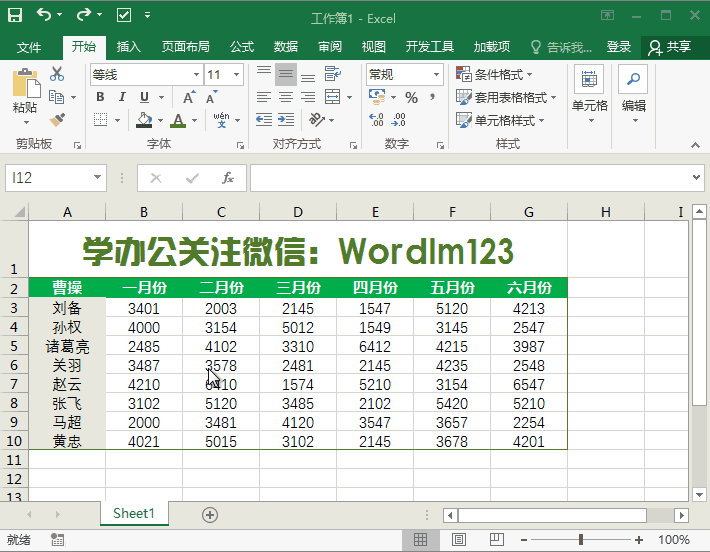
Task: Expand the number format dropdown showing 常规
Action: click(x=437, y=75)
